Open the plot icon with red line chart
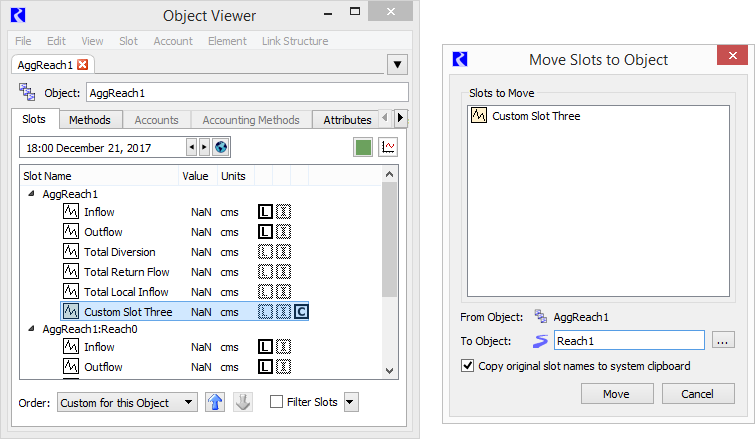This screenshot has height=439, width=755. point(388,147)
